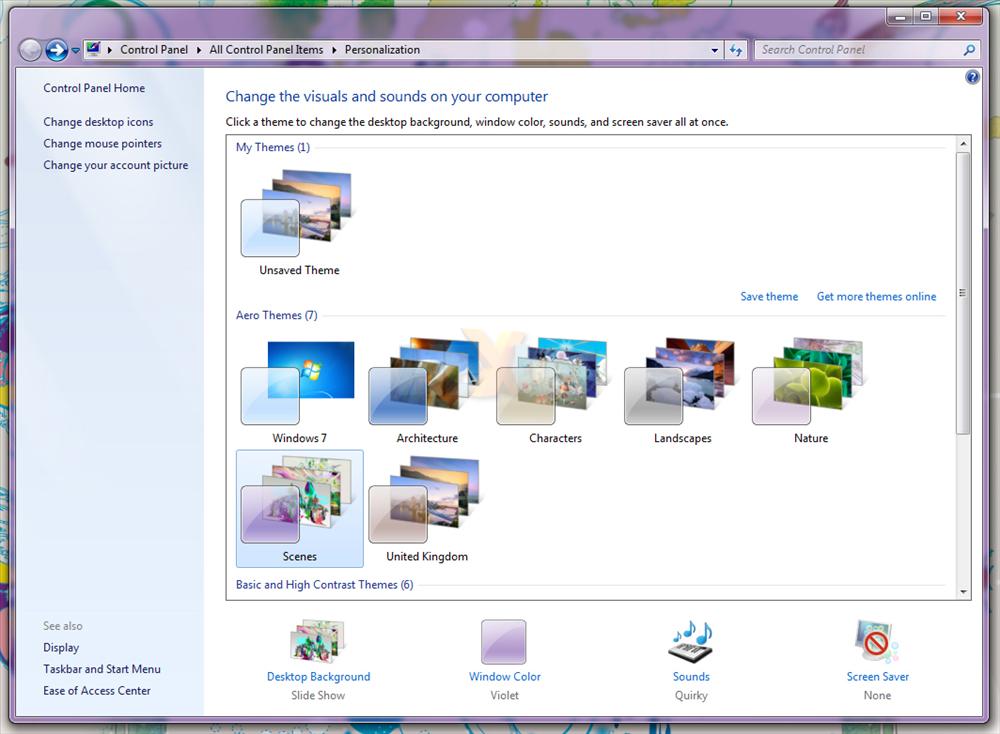1000x734 pixels.
Task: Close the Personalization window
Action: 960,17
